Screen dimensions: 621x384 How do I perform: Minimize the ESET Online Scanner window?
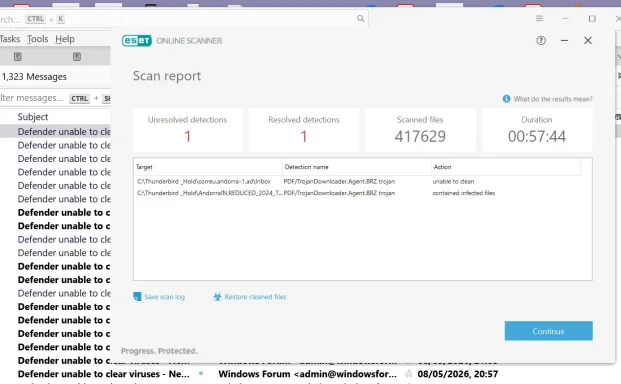564,40
